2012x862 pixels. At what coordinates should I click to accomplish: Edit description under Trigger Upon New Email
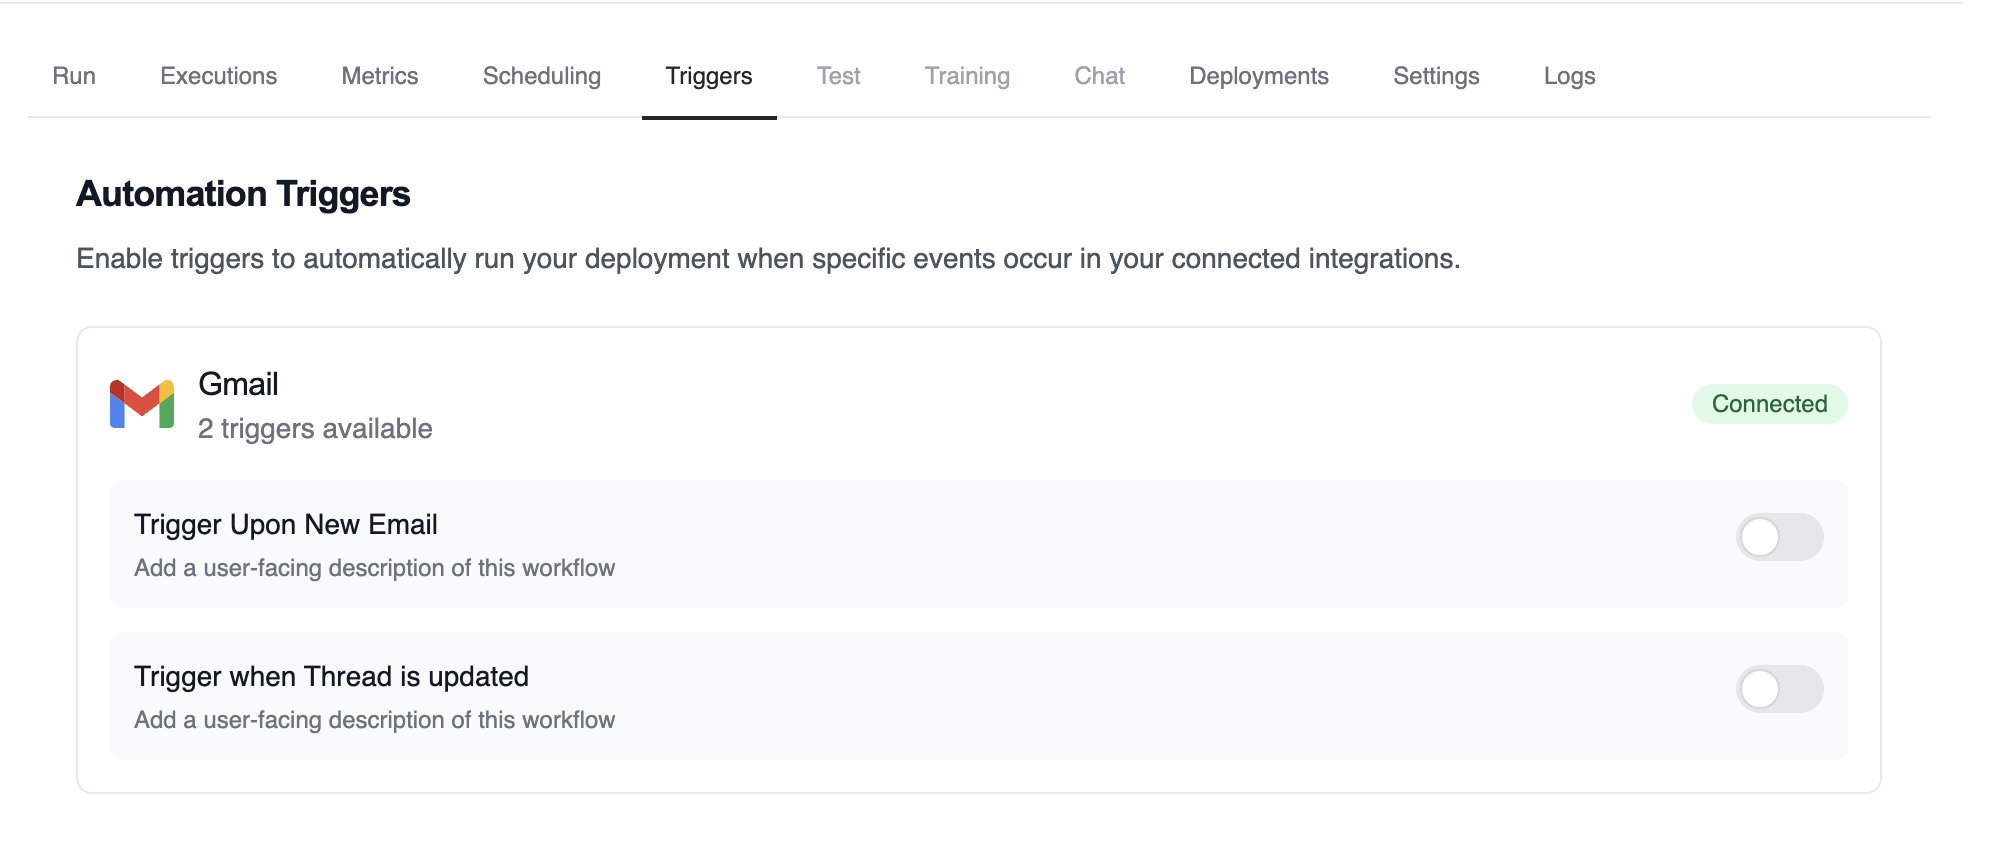(374, 568)
